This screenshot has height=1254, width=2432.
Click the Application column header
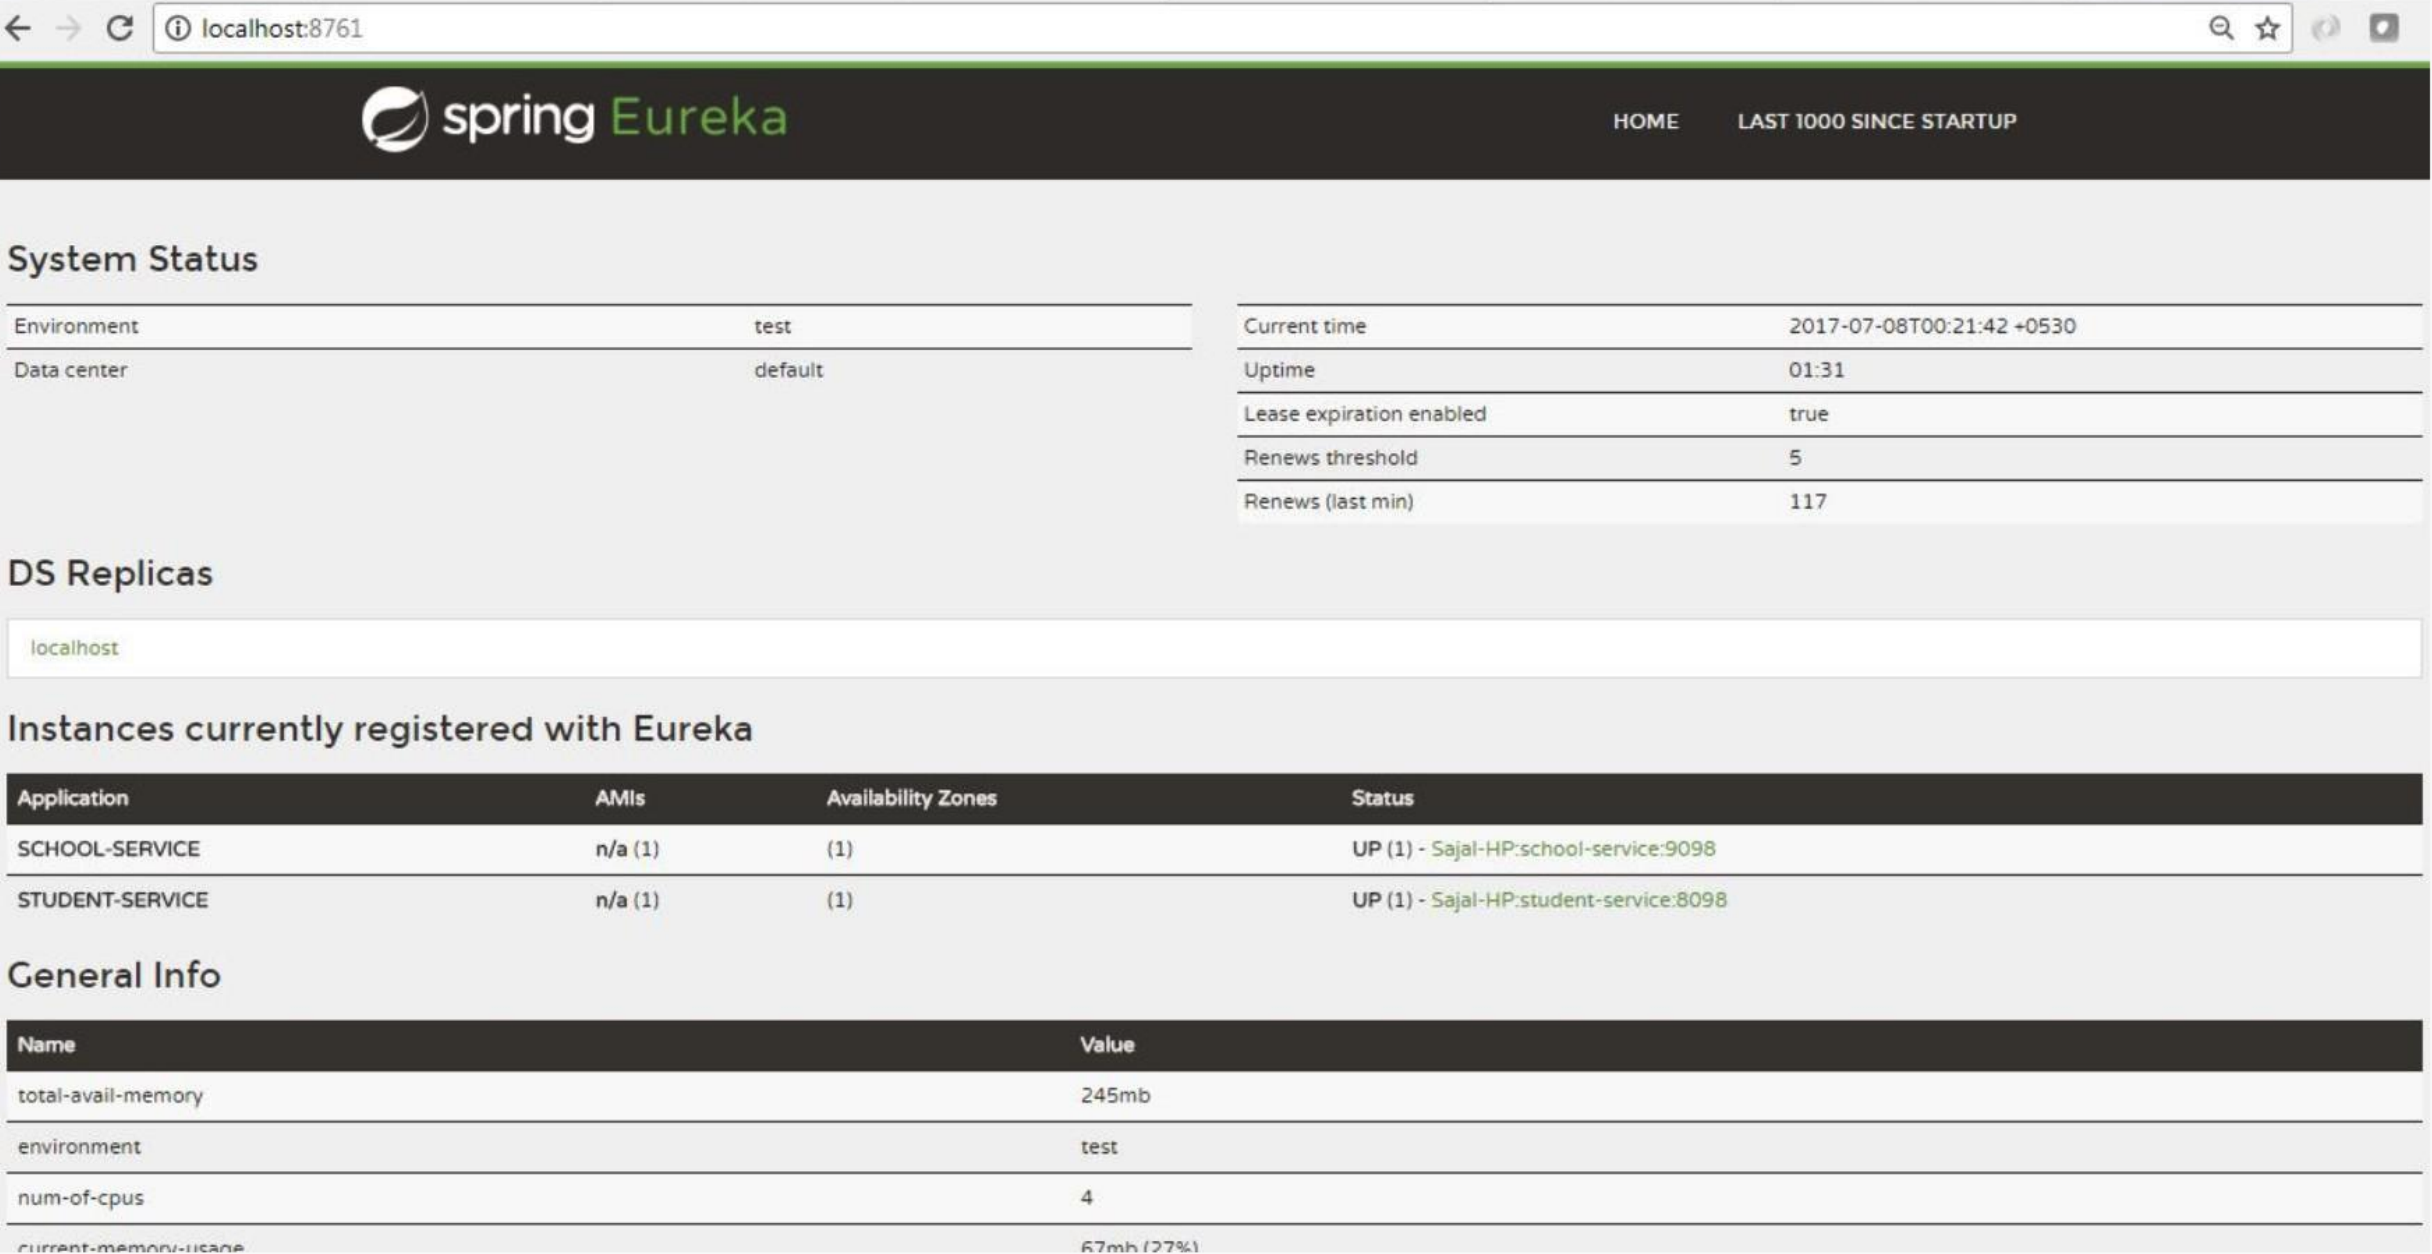point(72,798)
